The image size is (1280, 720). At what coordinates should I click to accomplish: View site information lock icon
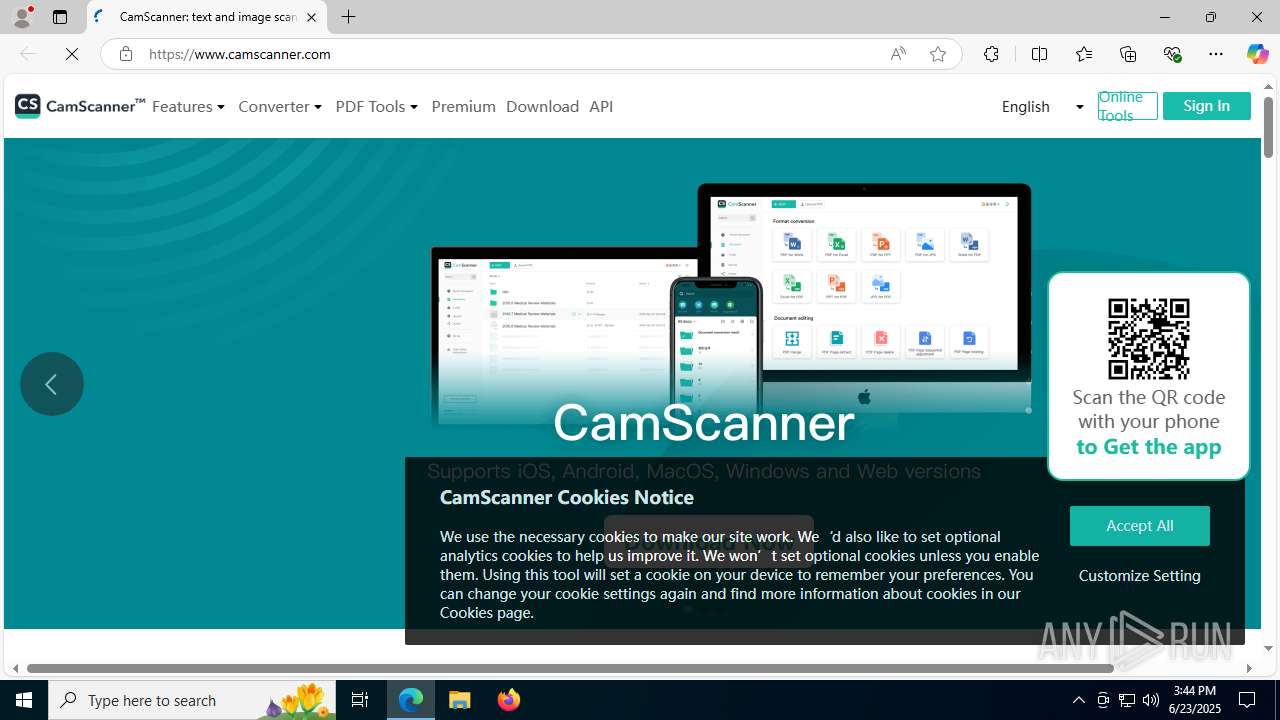click(125, 54)
